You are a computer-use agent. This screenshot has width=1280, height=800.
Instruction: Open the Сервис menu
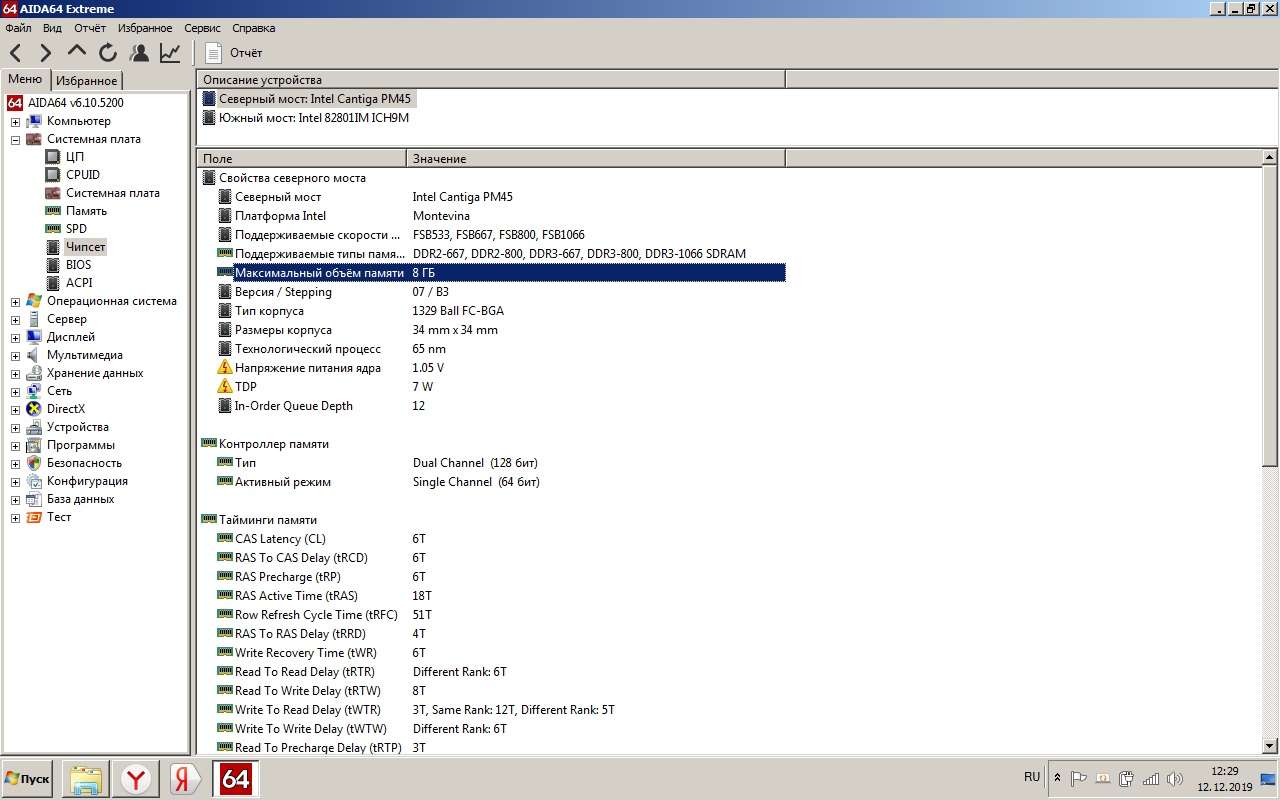202,28
